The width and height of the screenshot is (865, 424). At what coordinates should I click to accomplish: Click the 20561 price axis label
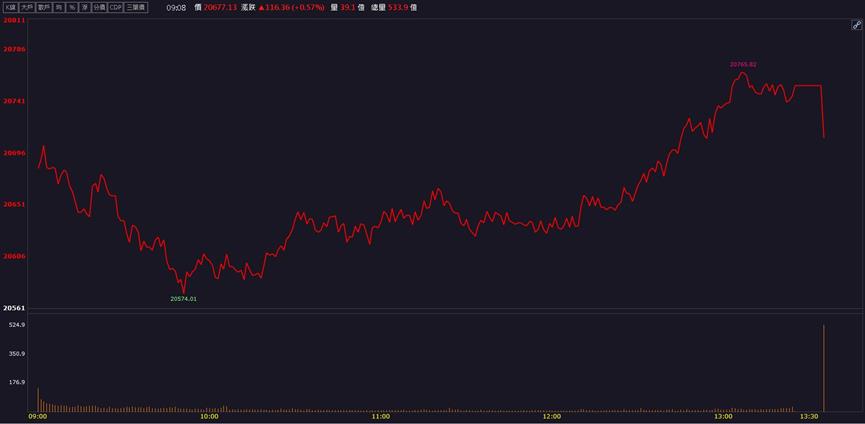14,308
